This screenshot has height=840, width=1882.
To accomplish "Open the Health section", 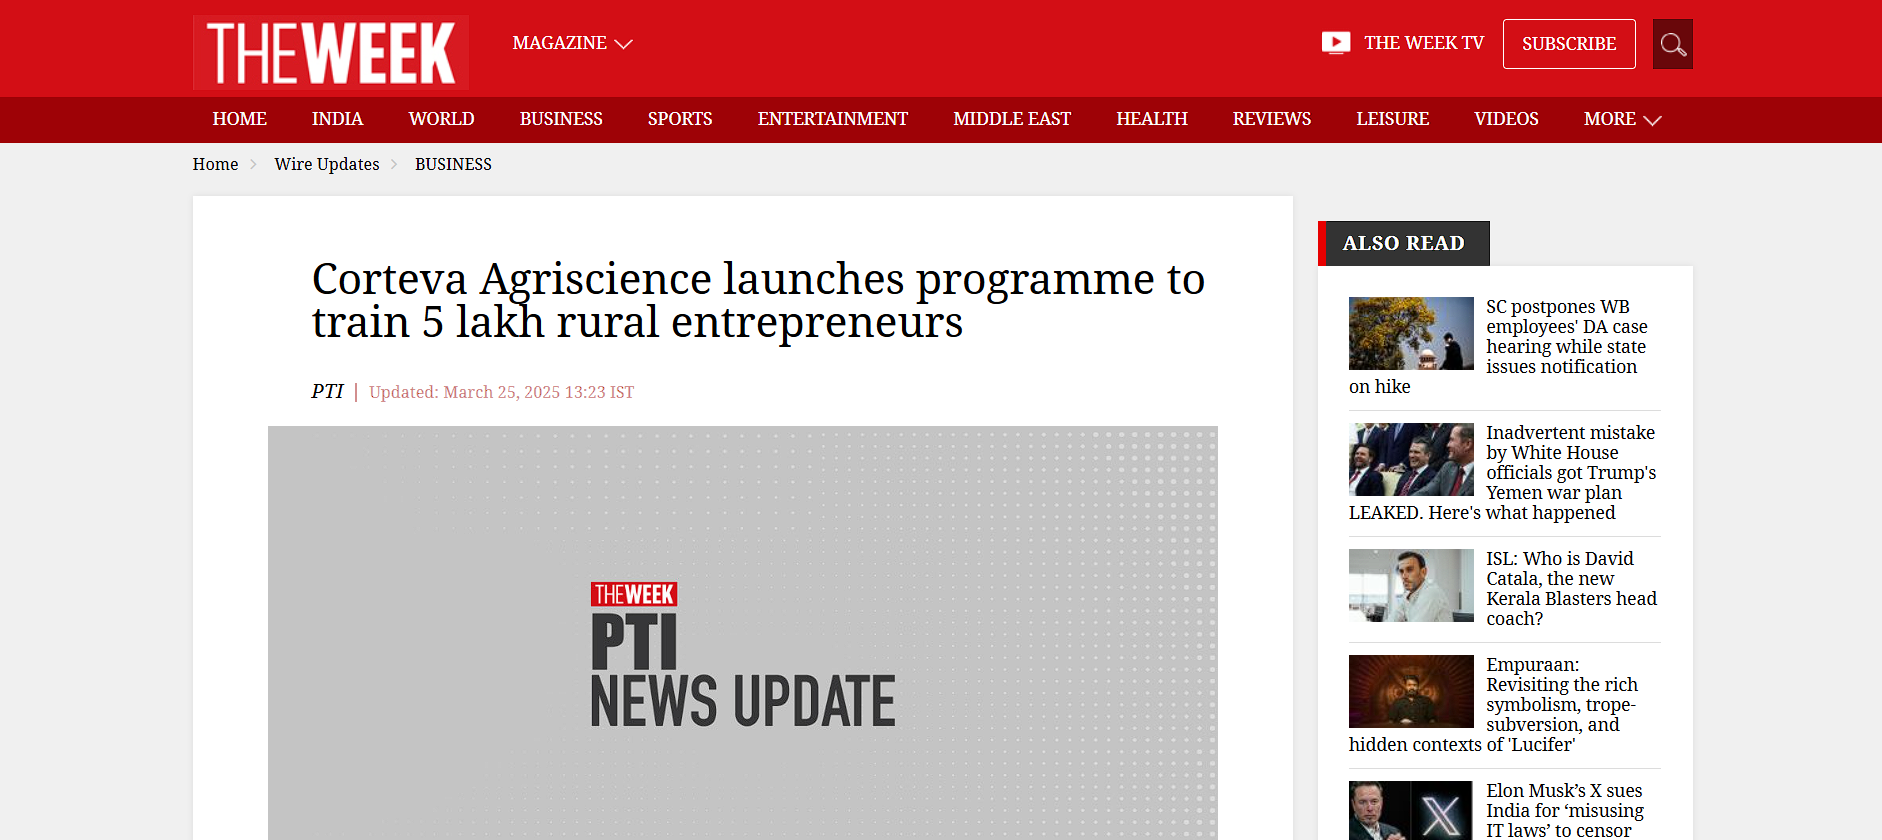I will [1152, 119].
